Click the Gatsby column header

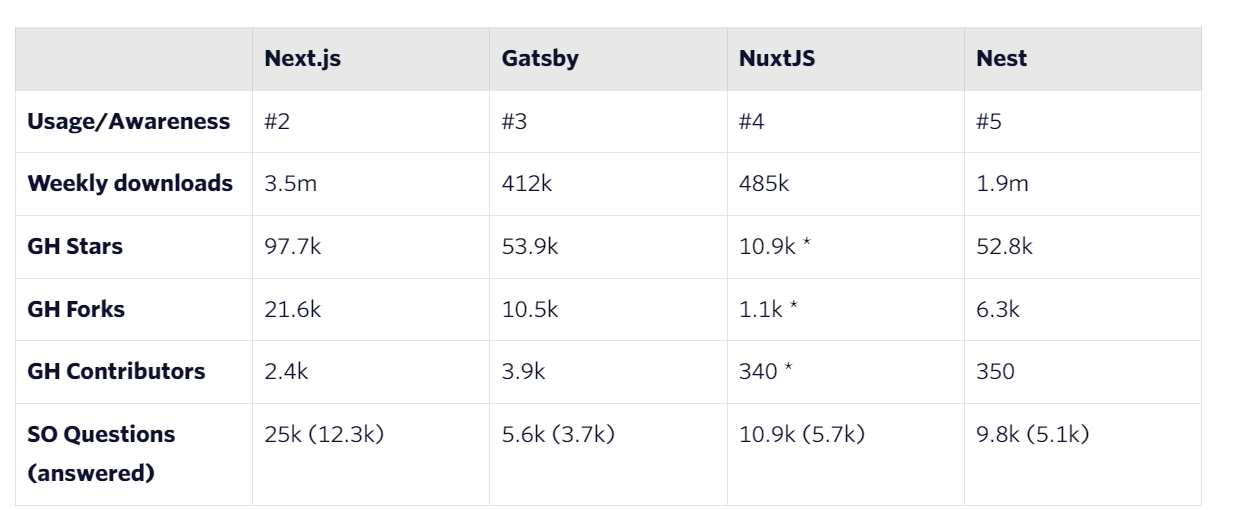coord(540,58)
